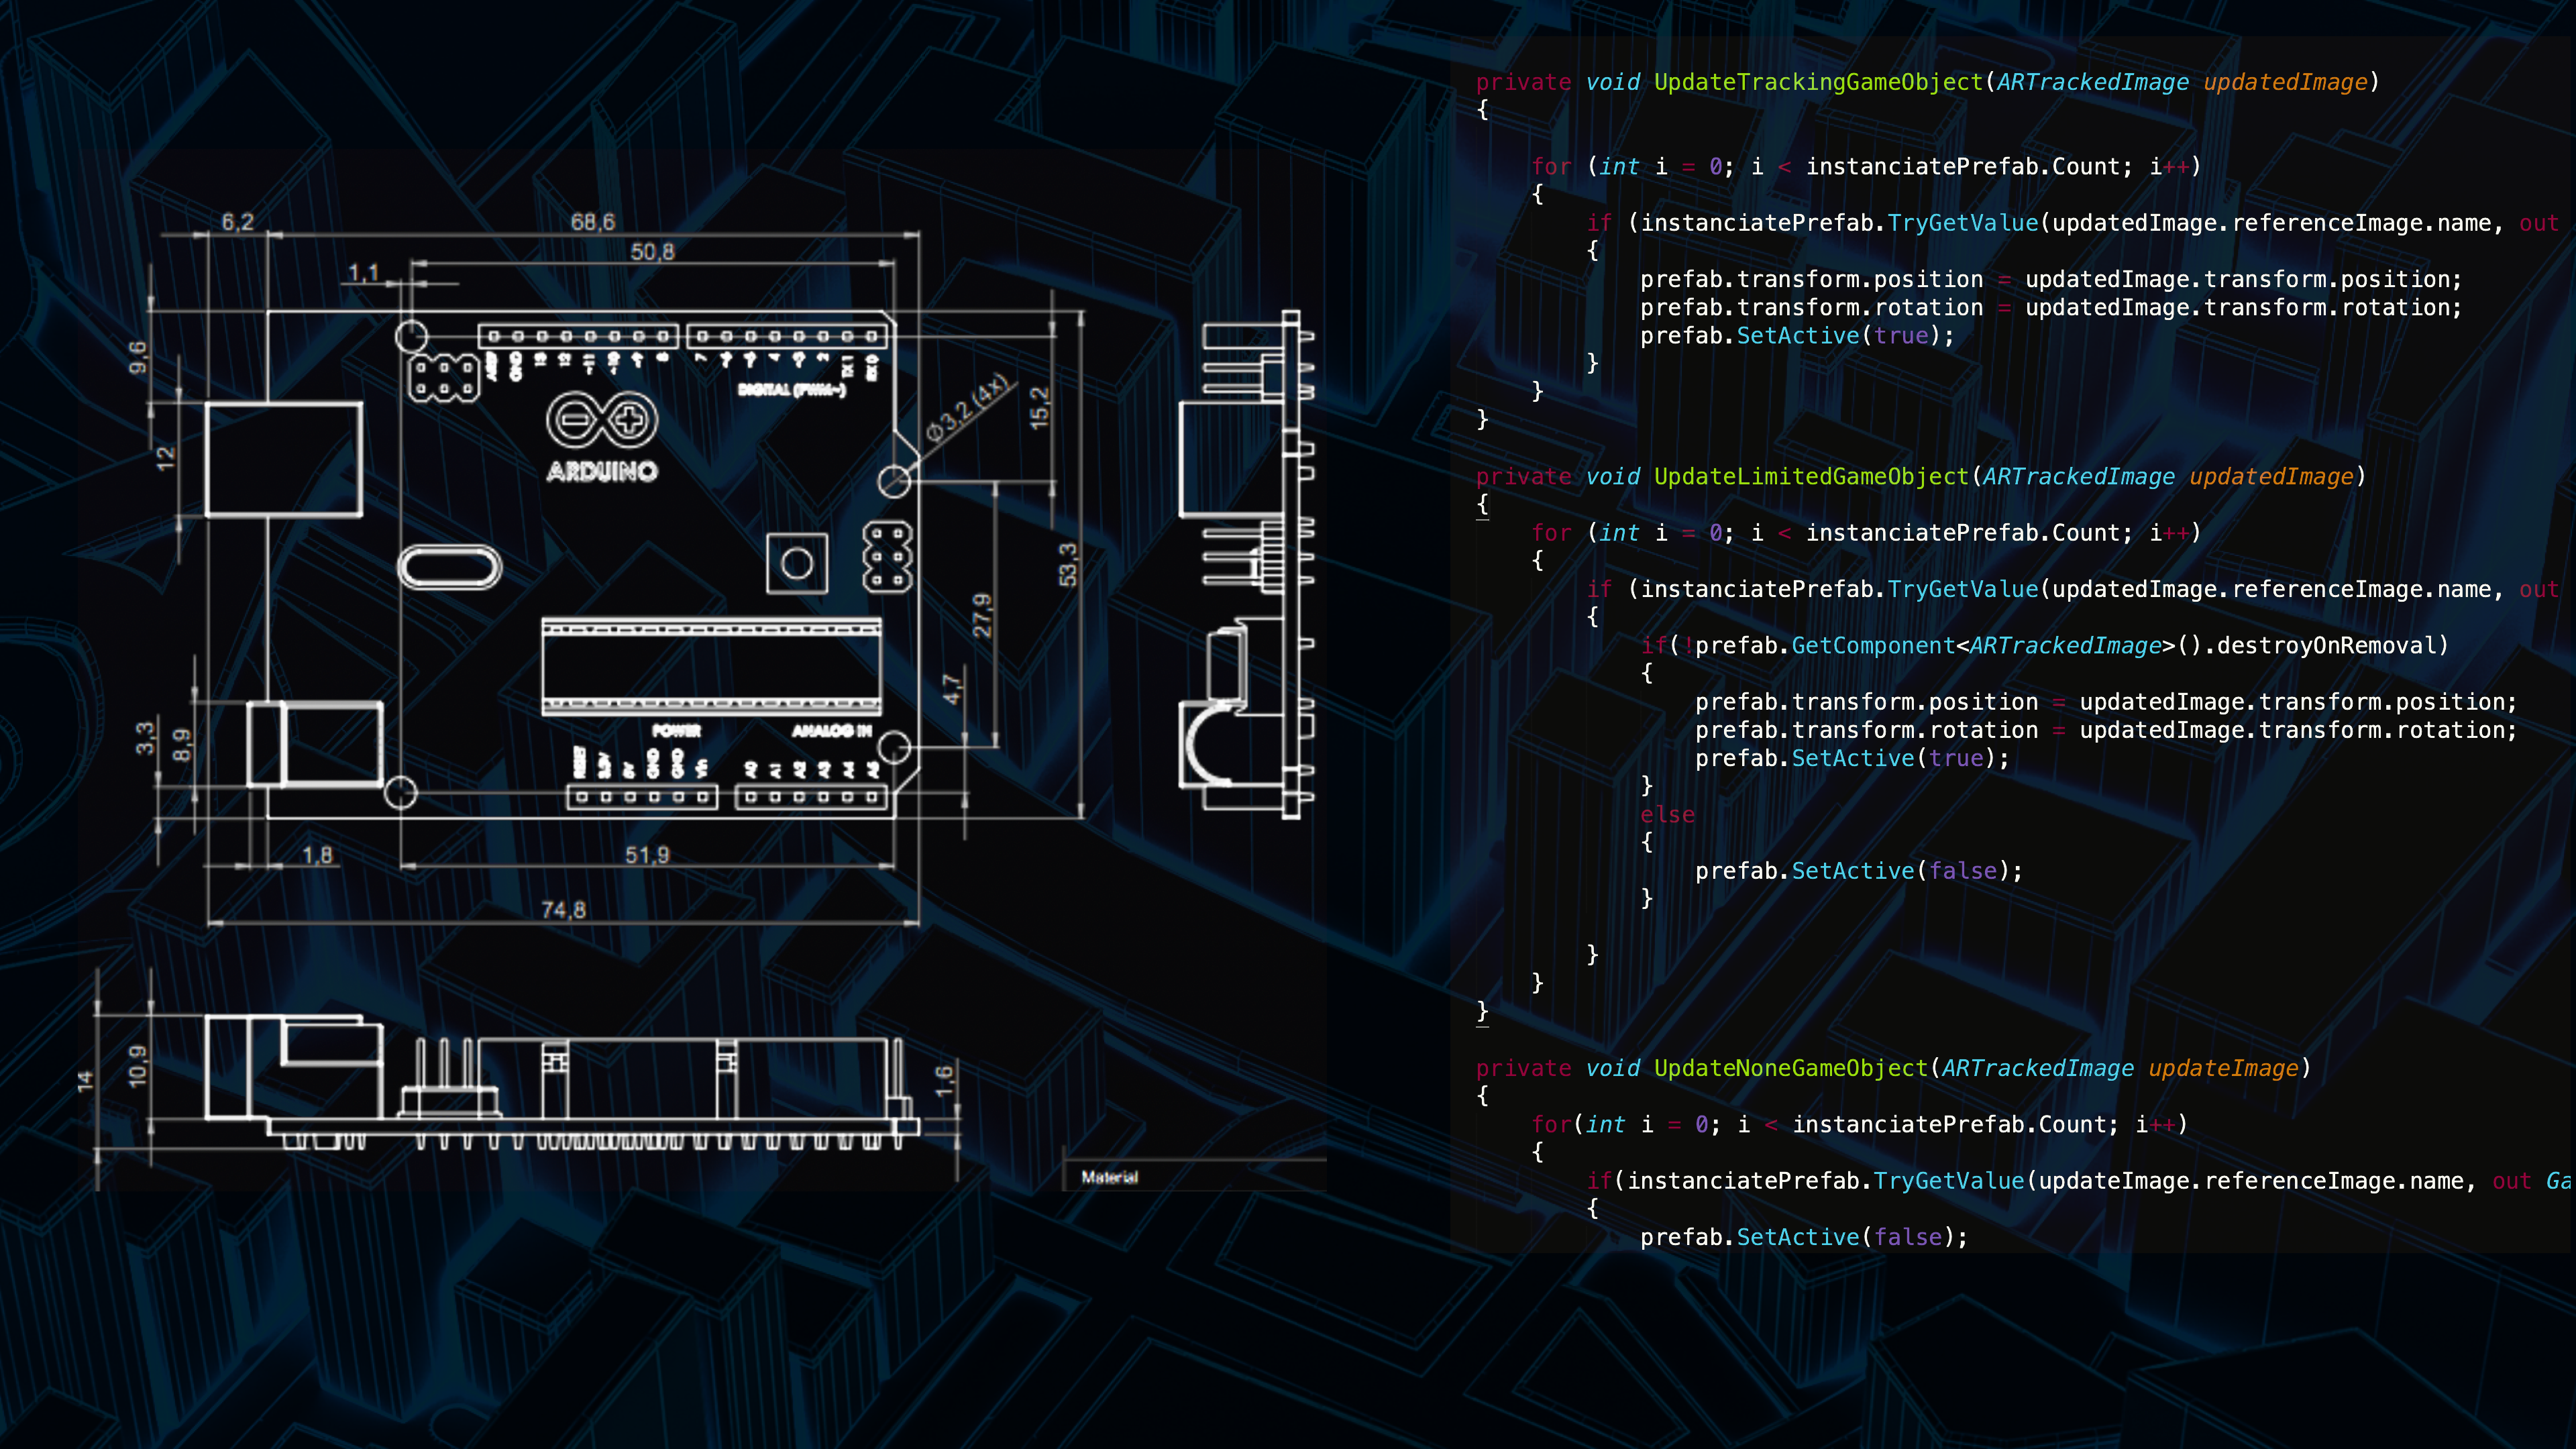
Task: Click the red else keyword
Action: click(x=1667, y=815)
